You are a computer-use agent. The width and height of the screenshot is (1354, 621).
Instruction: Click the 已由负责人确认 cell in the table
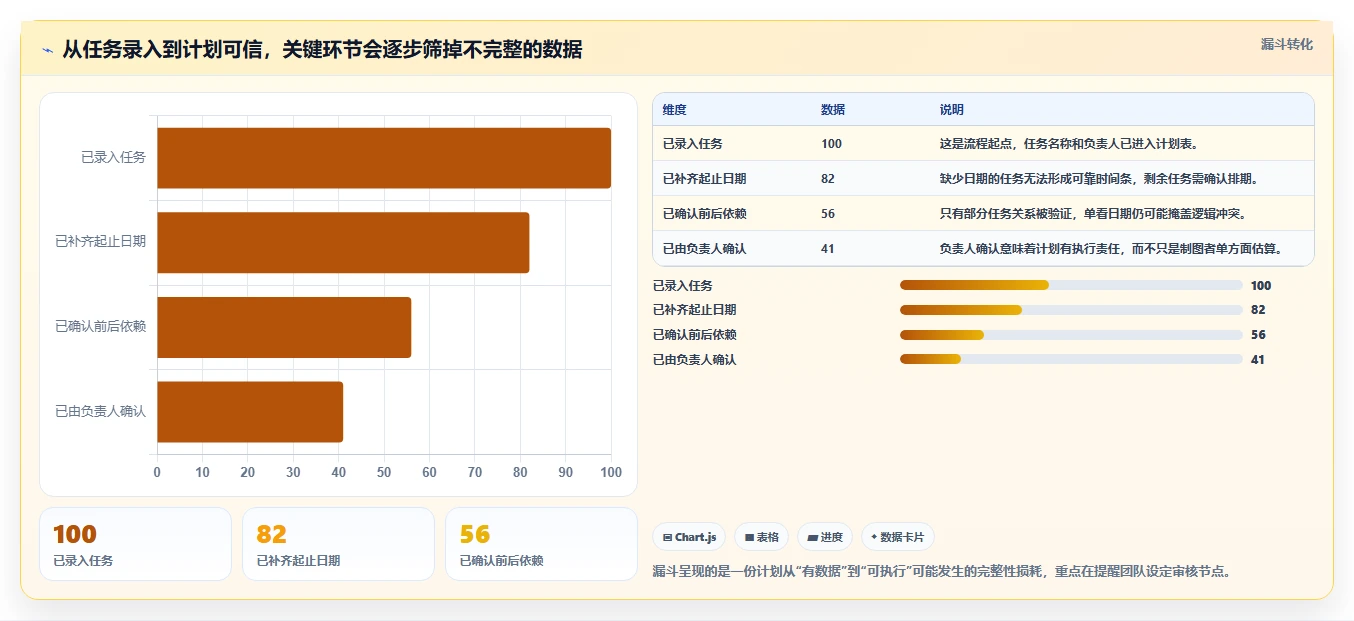coord(704,249)
